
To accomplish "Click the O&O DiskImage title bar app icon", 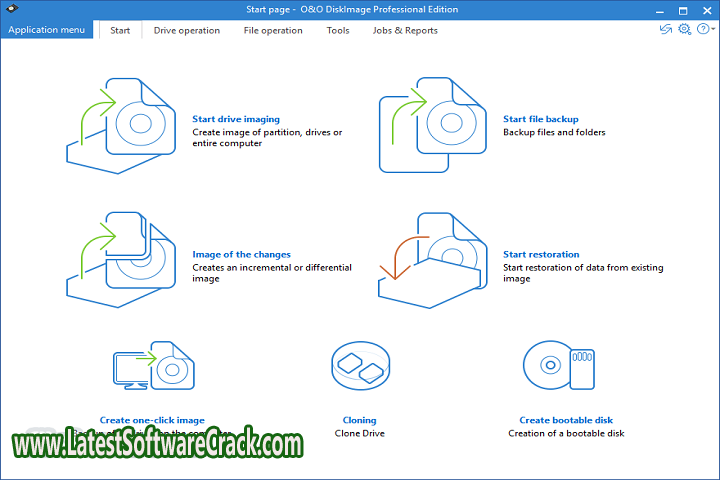I will coord(12,8).
